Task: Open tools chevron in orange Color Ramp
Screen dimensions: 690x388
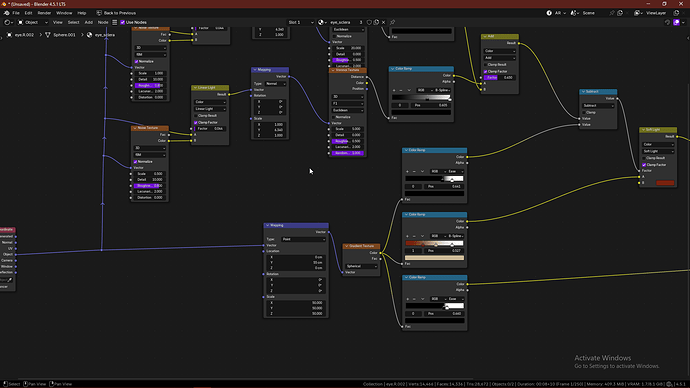Action: [422, 236]
